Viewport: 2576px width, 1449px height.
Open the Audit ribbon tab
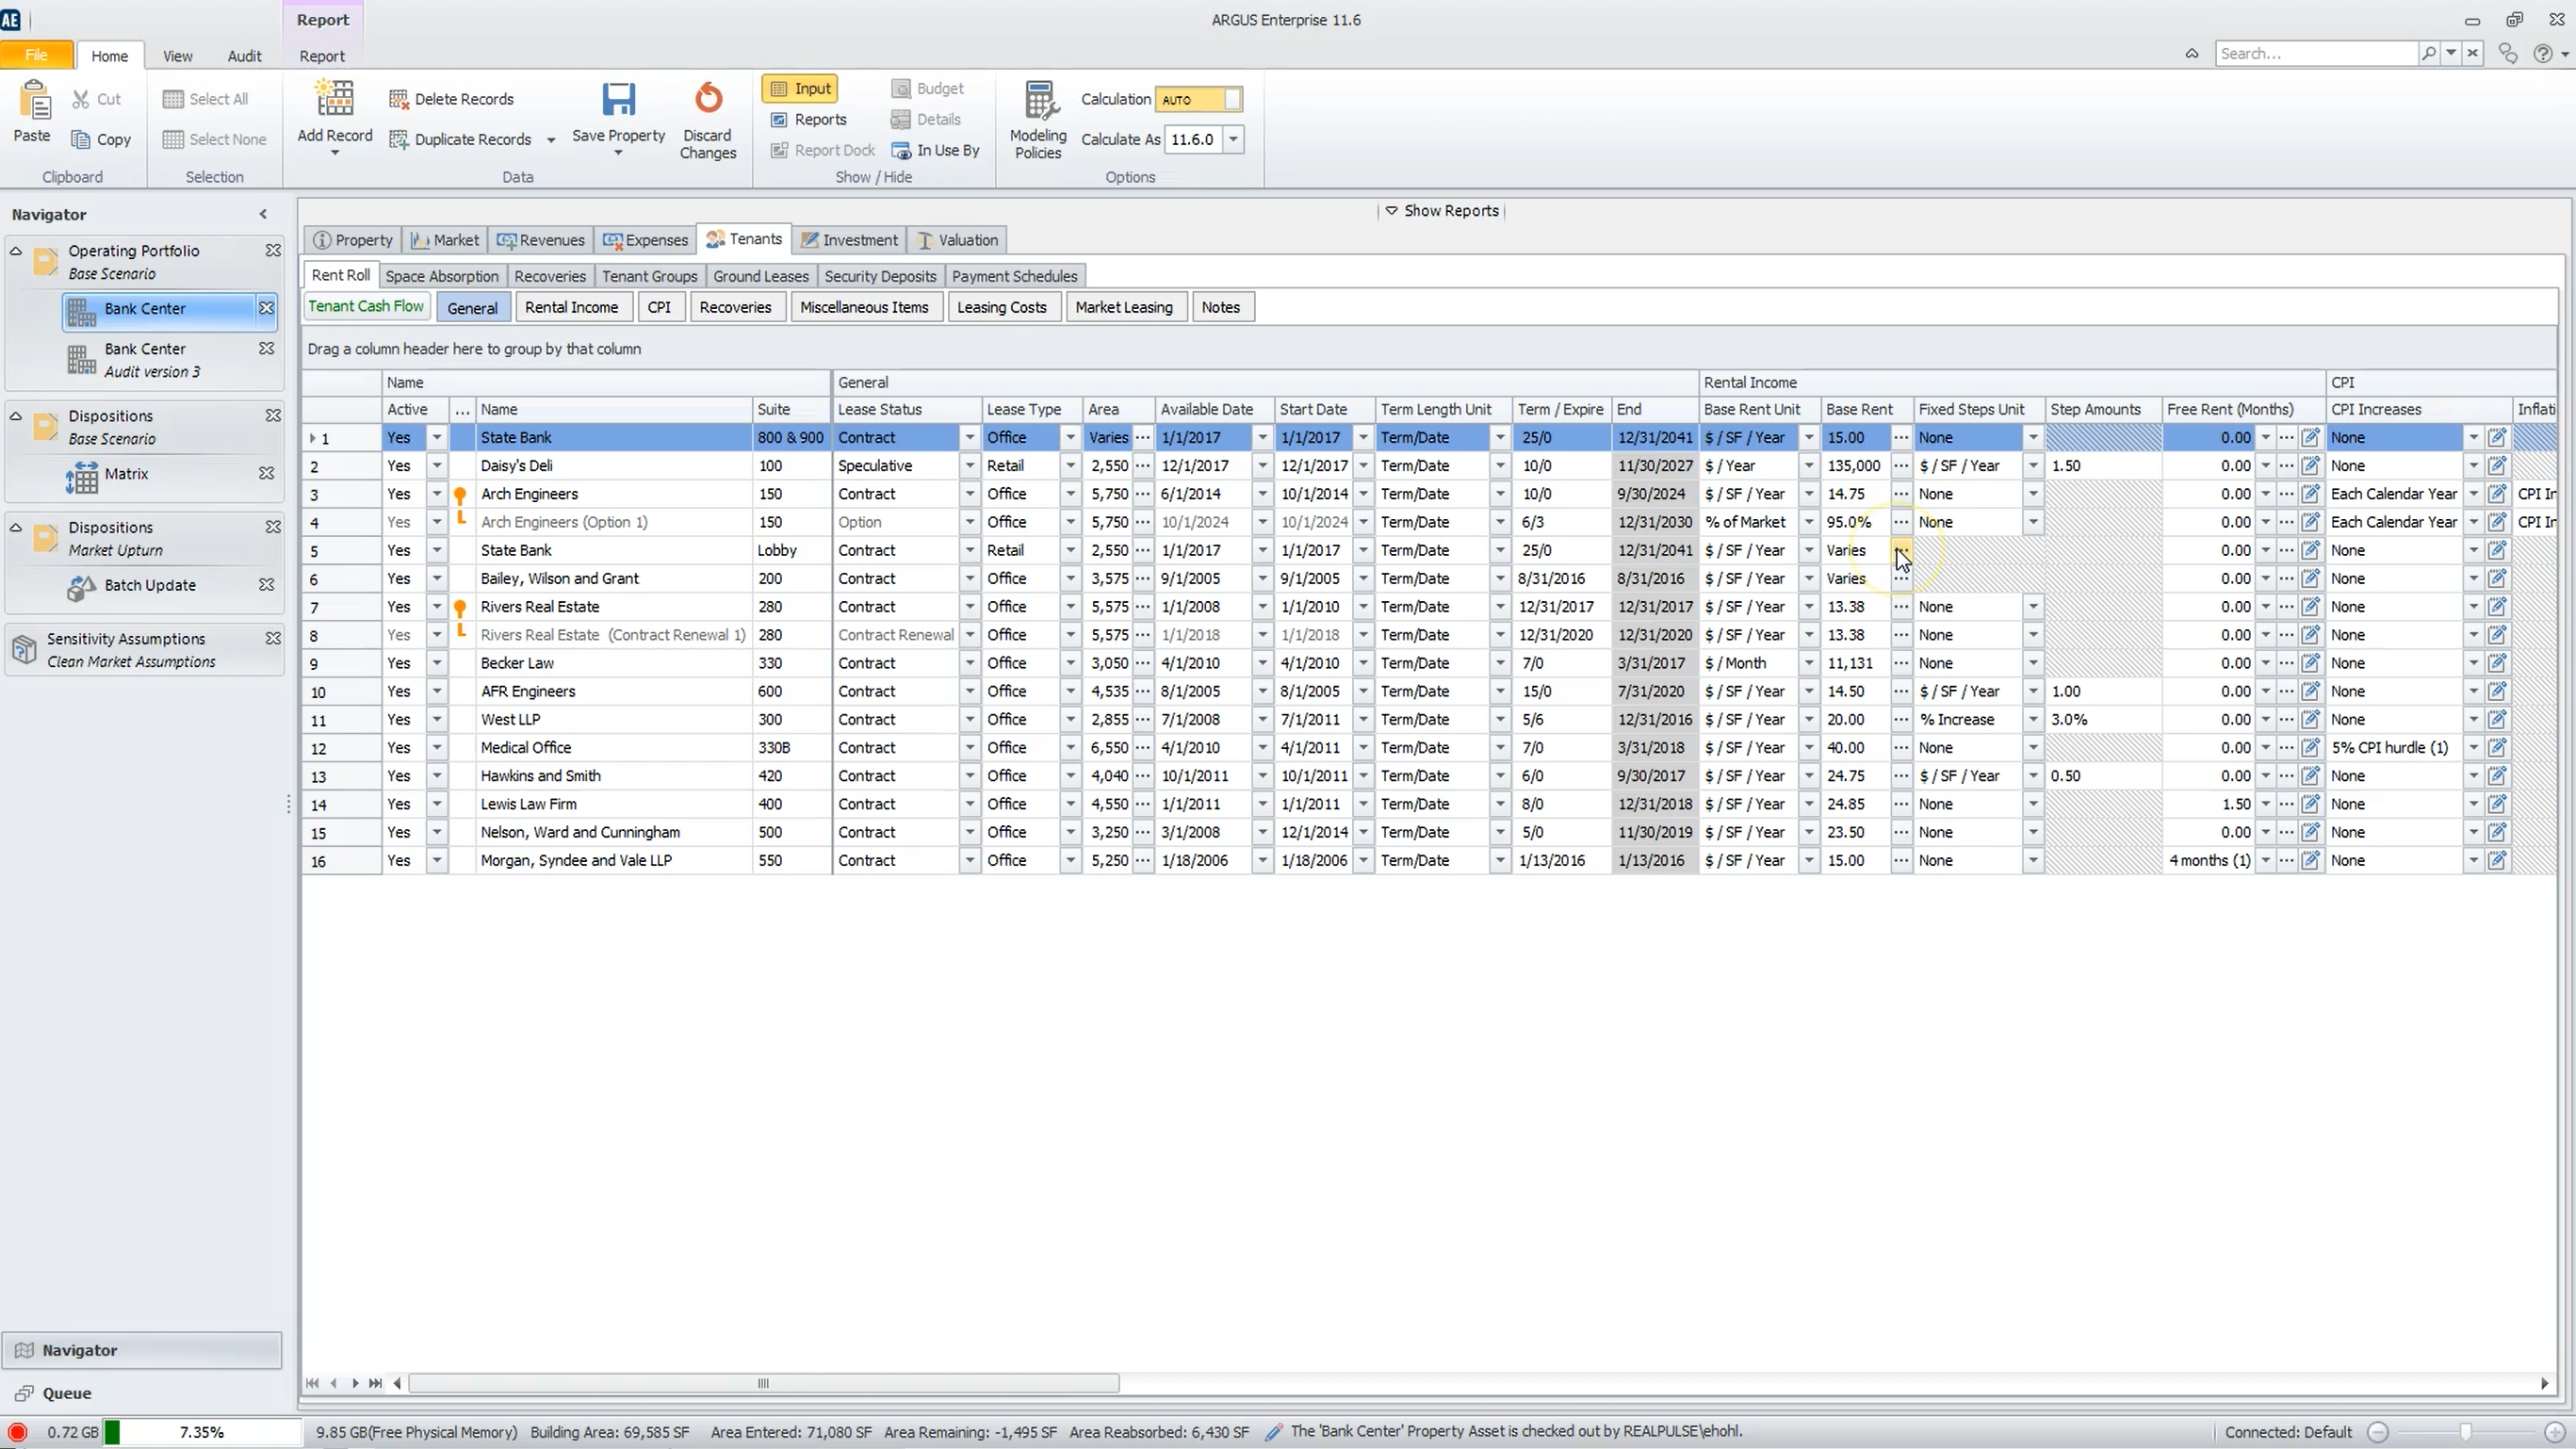[x=244, y=56]
